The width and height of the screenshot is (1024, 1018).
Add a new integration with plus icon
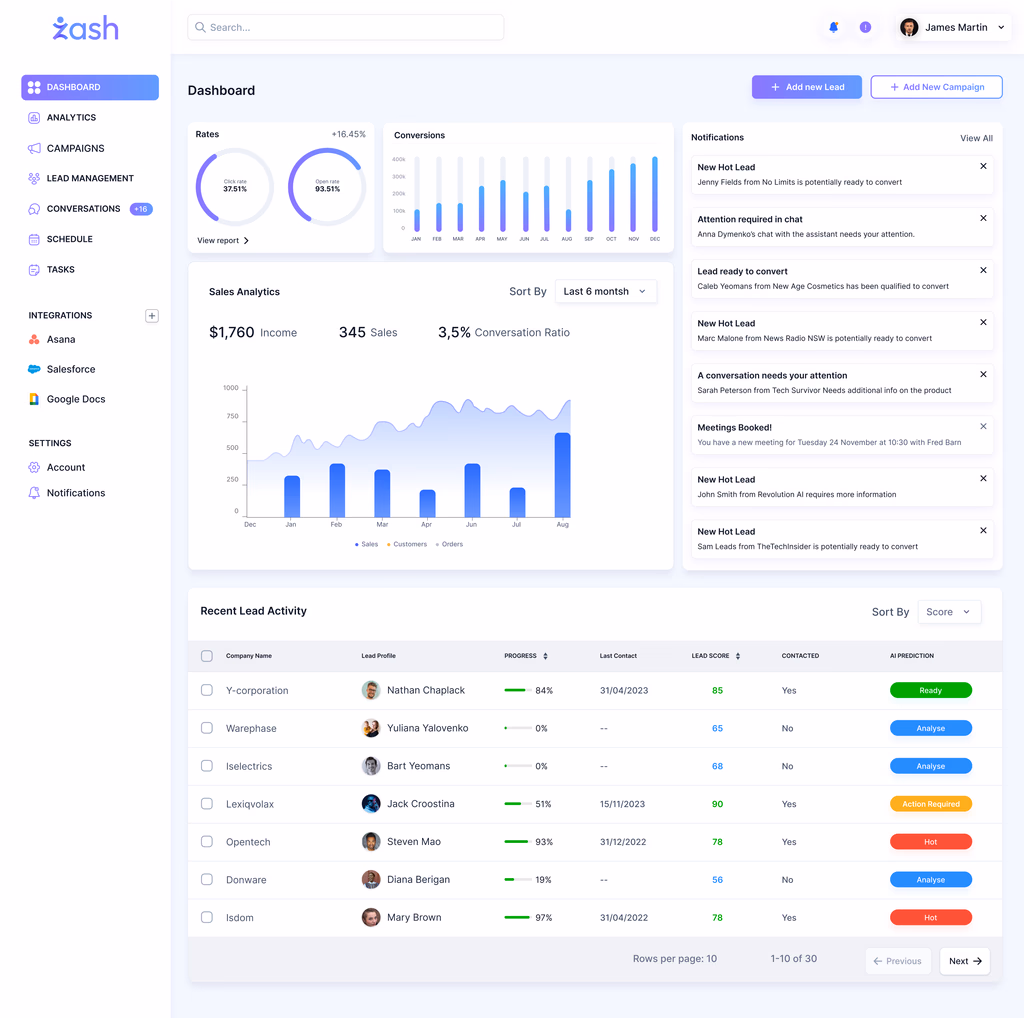[x=152, y=316]
